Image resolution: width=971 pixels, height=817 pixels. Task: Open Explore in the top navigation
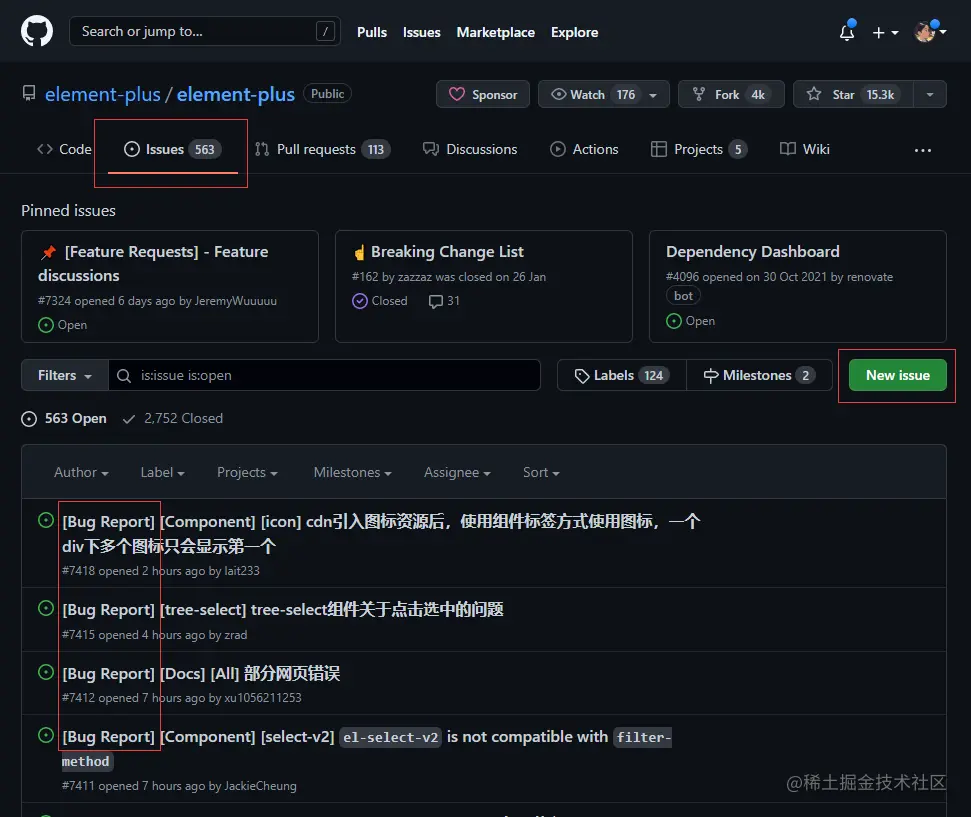click(575, 32)
